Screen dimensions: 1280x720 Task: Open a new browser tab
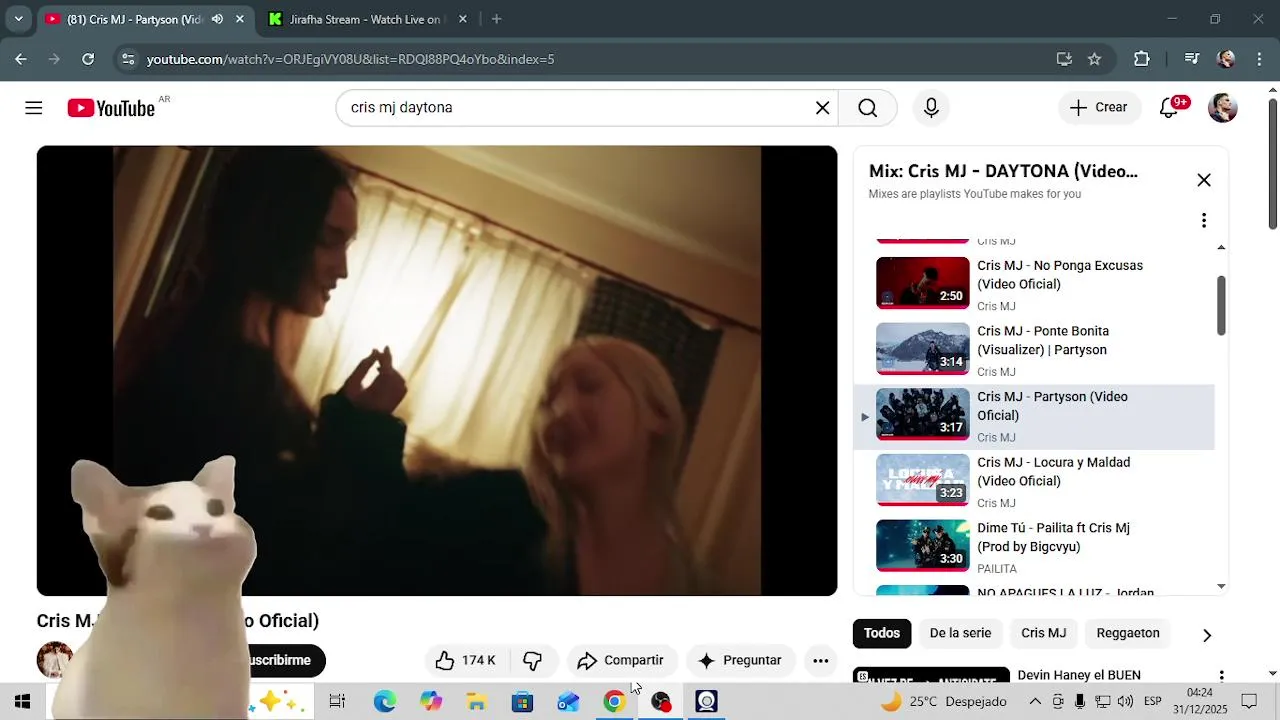(x=496, y=19)
